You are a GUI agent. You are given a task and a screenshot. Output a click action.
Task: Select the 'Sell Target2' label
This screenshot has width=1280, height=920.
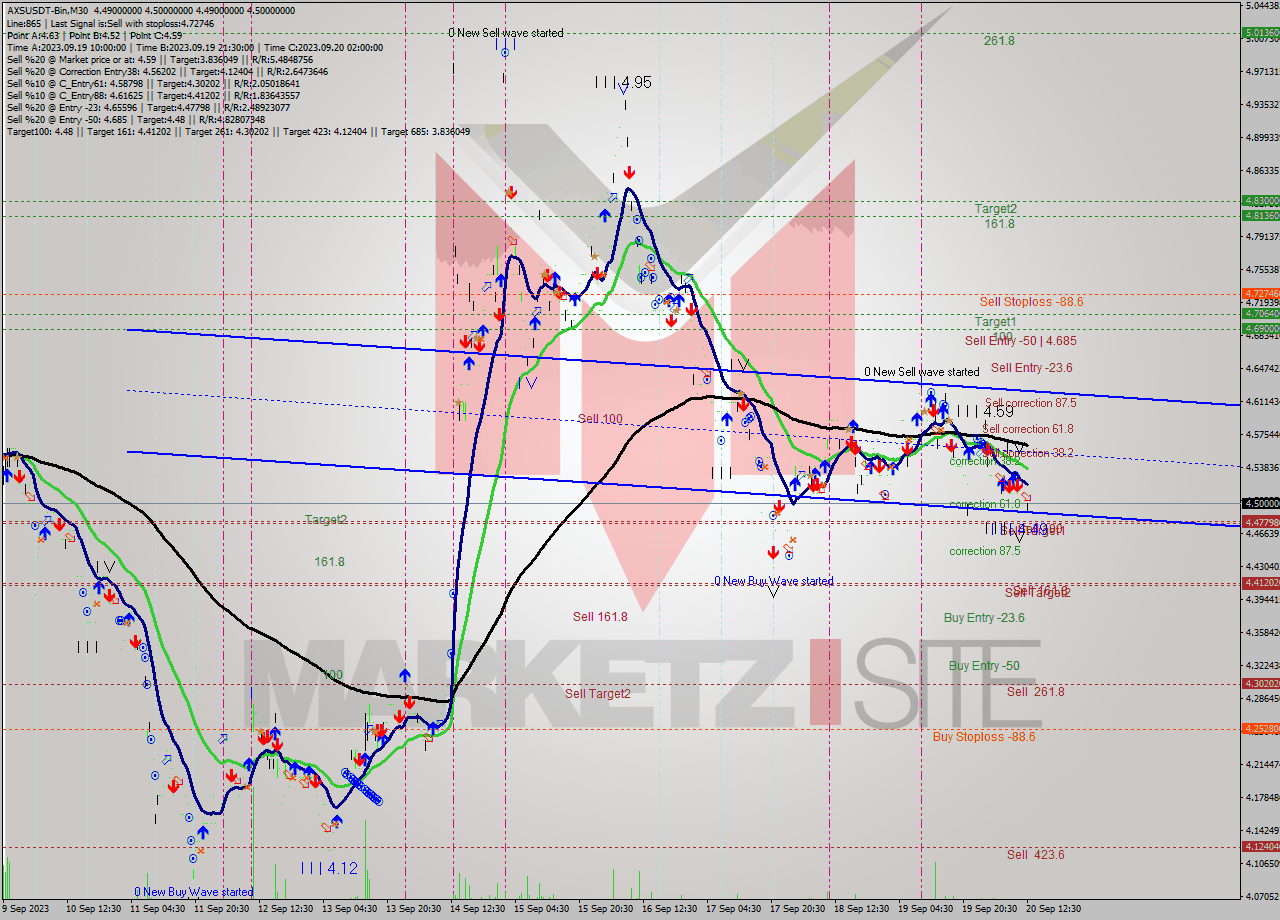pyautogui.click(x=598, y=694)
